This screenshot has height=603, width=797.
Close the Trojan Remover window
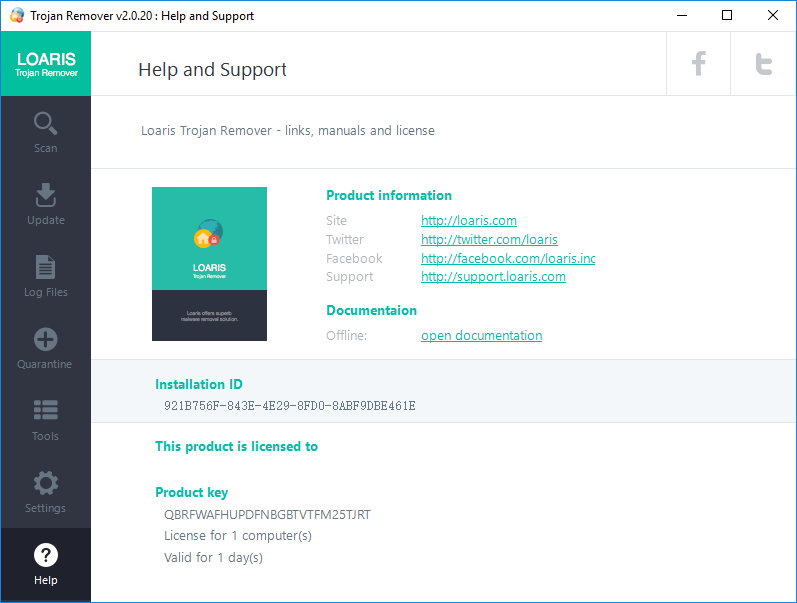773,15
